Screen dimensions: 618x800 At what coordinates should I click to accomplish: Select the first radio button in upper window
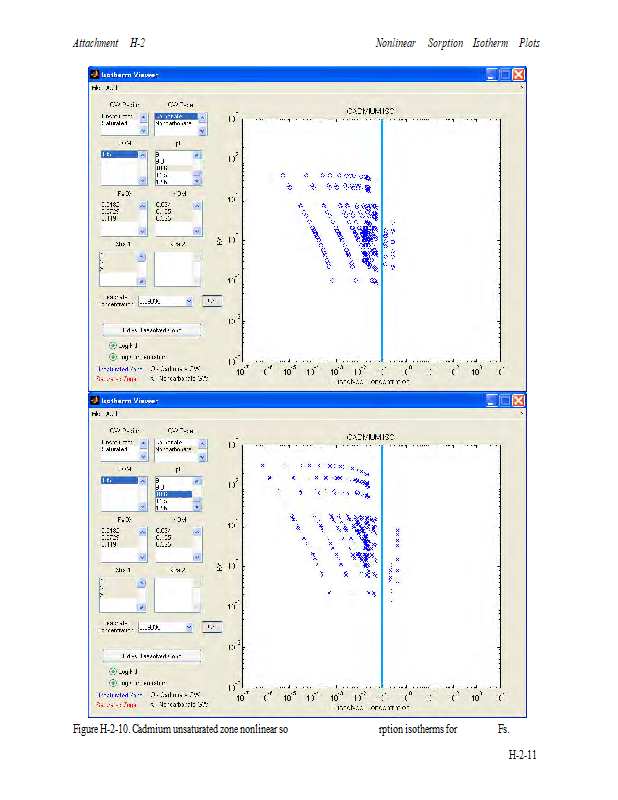pyautogui.click(x=113, y=344)
